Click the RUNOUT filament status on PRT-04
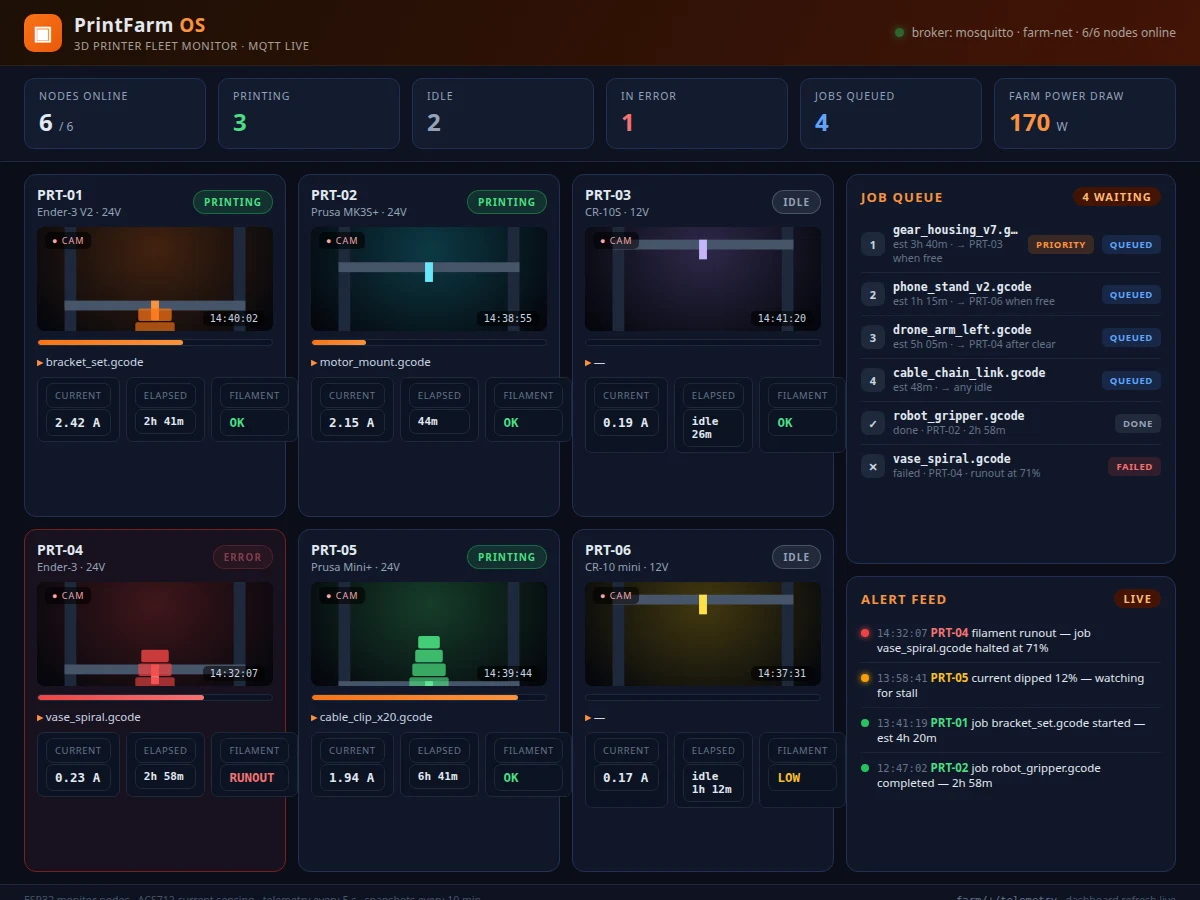Viewport: 1200px width, 900px height. tap(252, 777)
